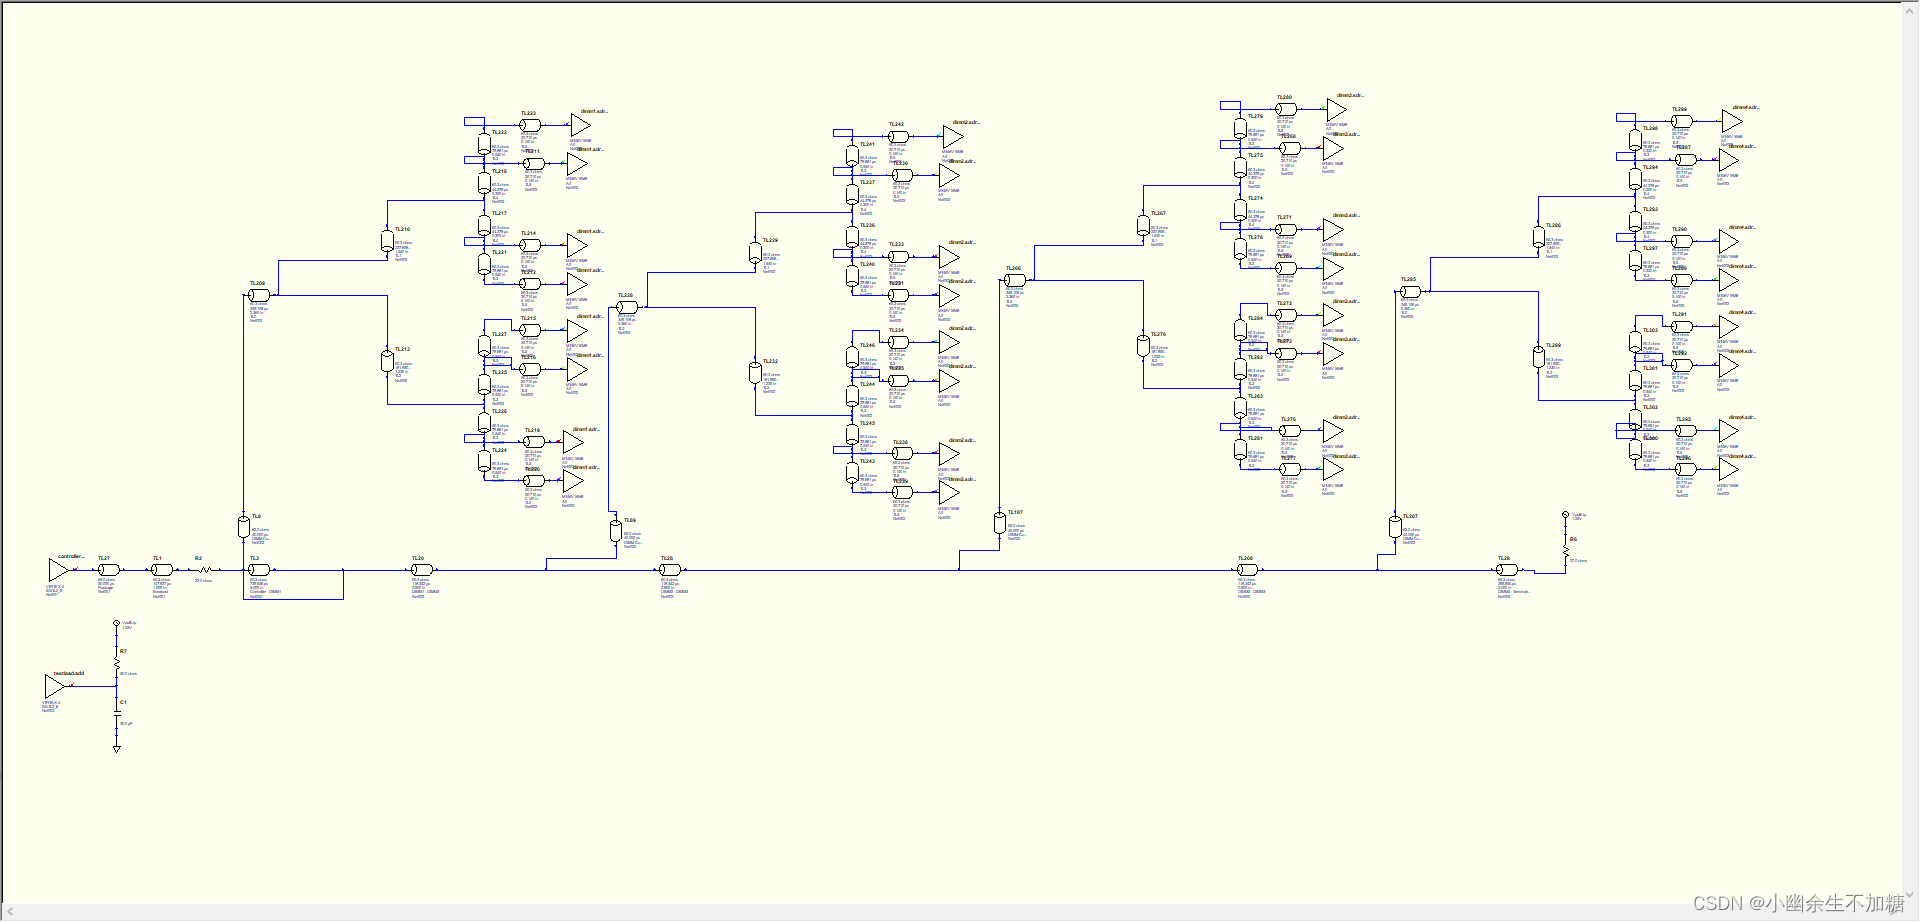Click the TL1 label to rename it
This screenshot has height=922, width=1920.
pyautogui.click(x=157, y=557)
